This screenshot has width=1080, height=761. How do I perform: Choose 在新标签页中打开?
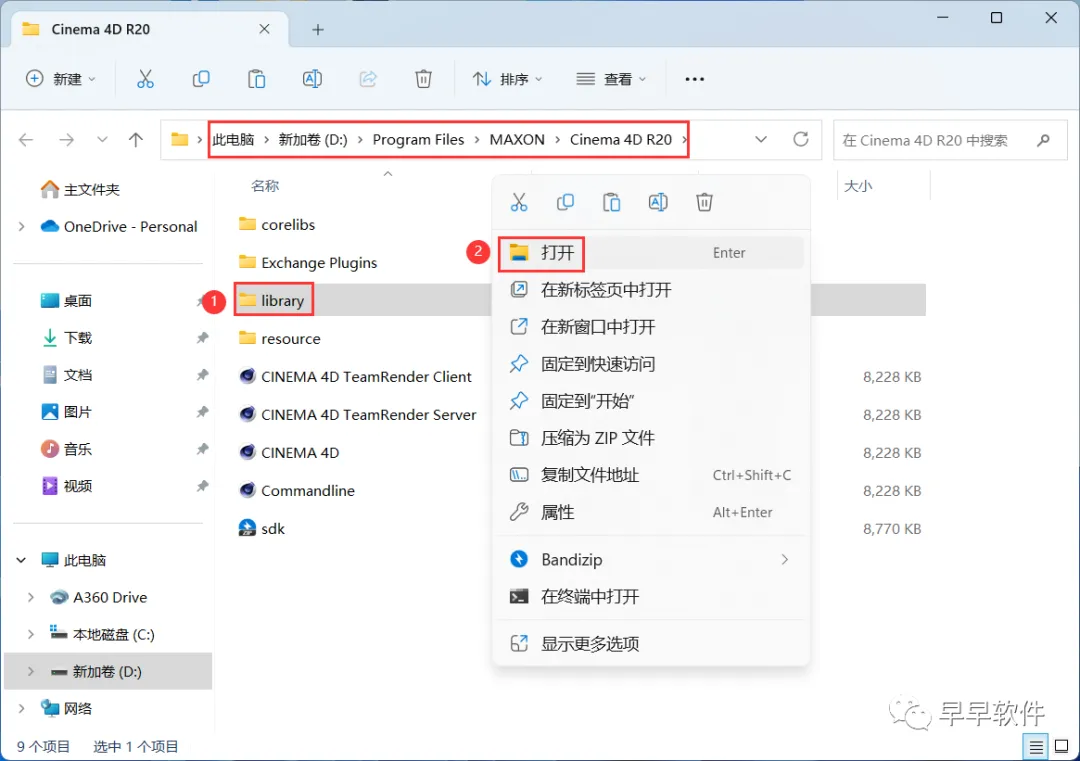coord(650,290)
